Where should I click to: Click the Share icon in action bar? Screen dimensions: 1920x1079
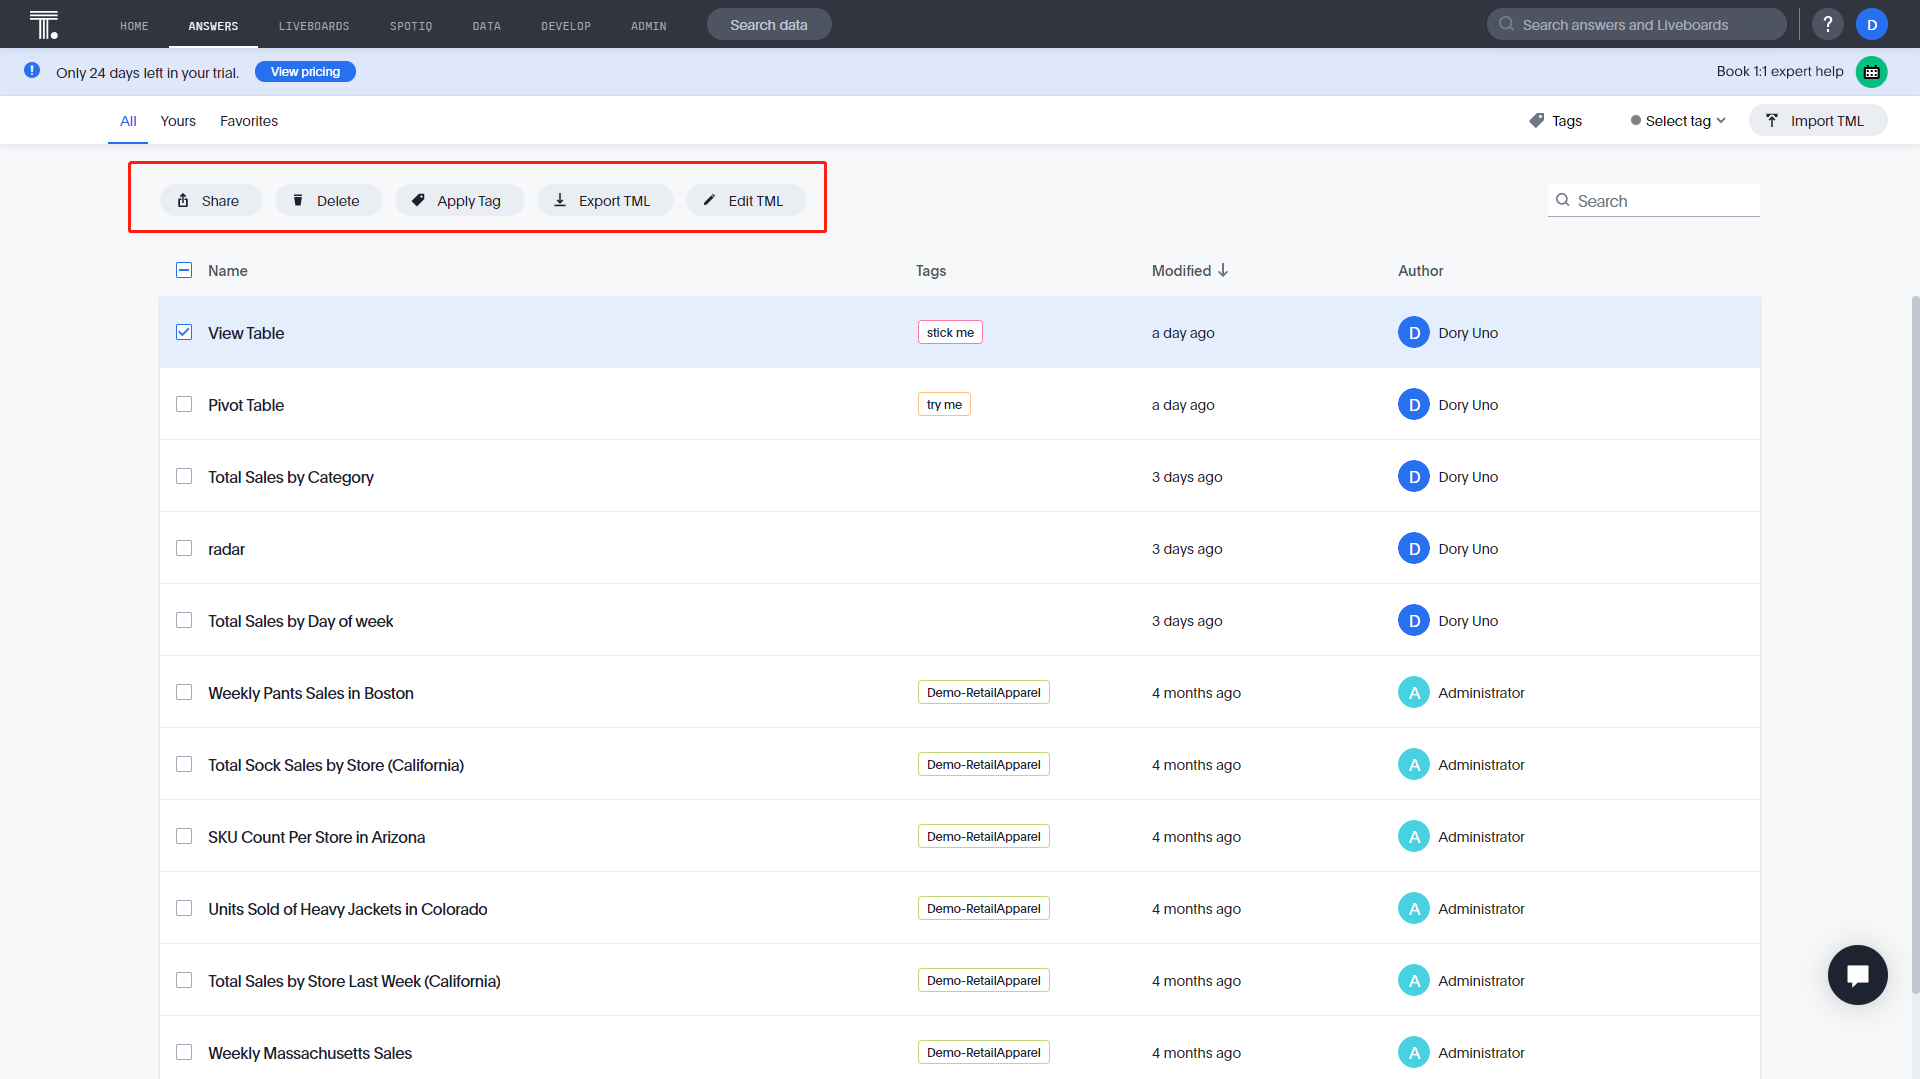pyautogui.click(x=184, y=200)
